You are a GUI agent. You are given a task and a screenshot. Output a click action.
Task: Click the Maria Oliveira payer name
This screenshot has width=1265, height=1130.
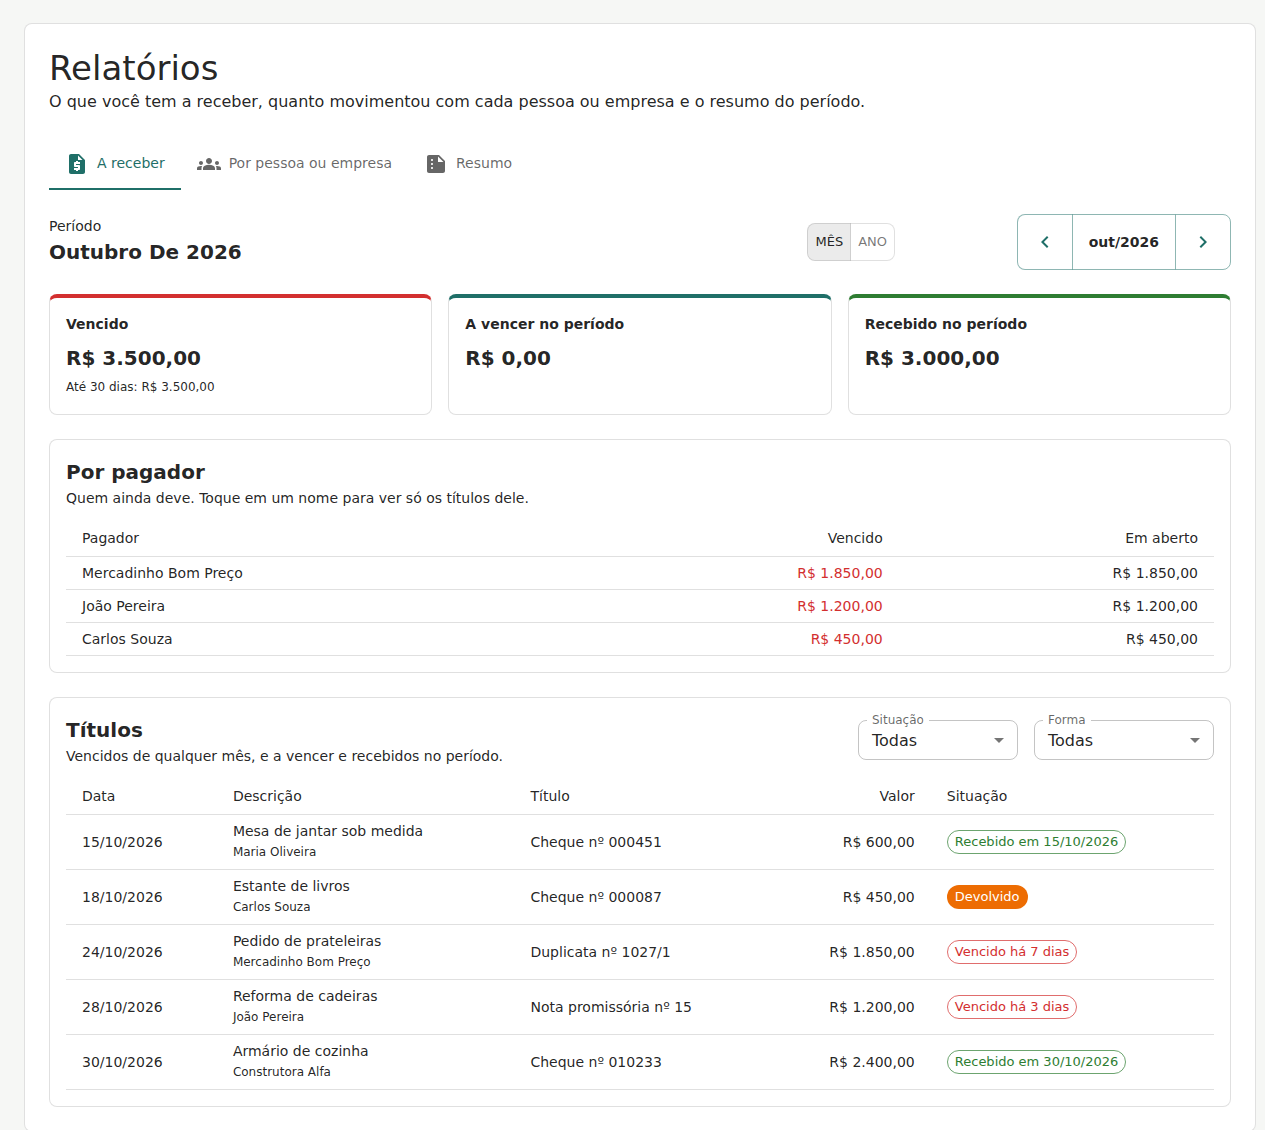274,852
